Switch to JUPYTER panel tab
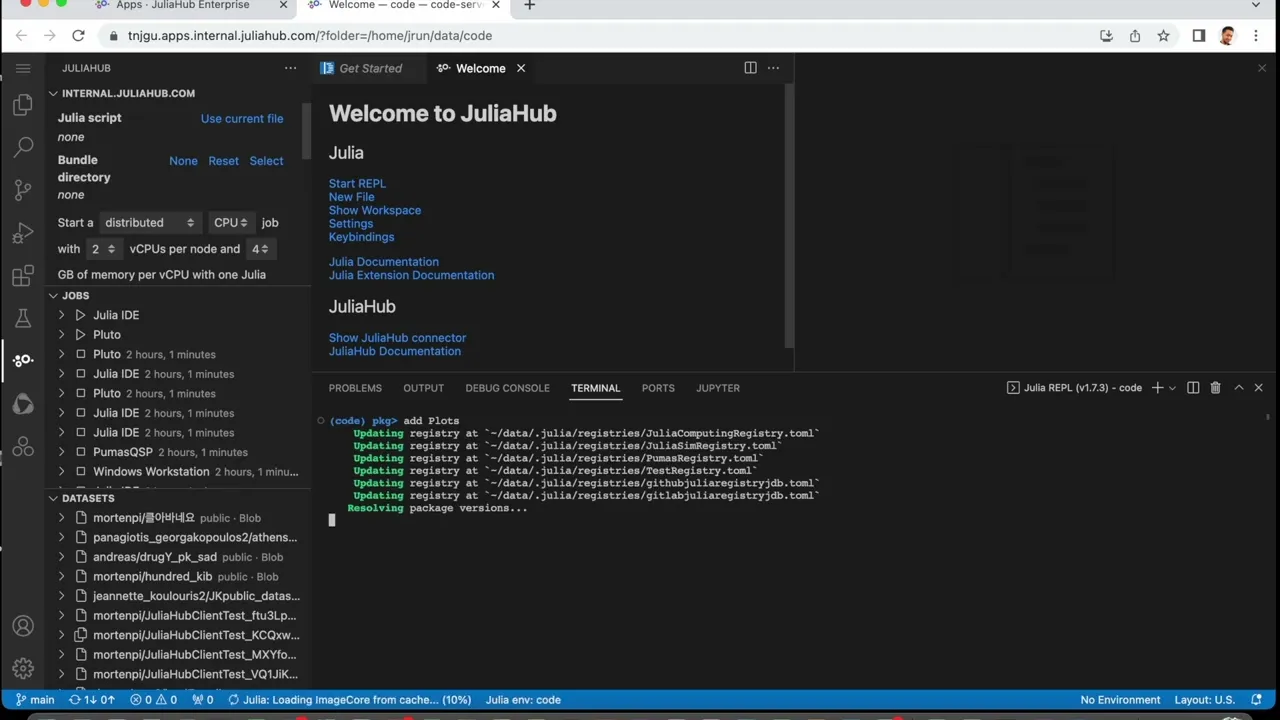Viewport: 1280px width, 720px height. 718,388
